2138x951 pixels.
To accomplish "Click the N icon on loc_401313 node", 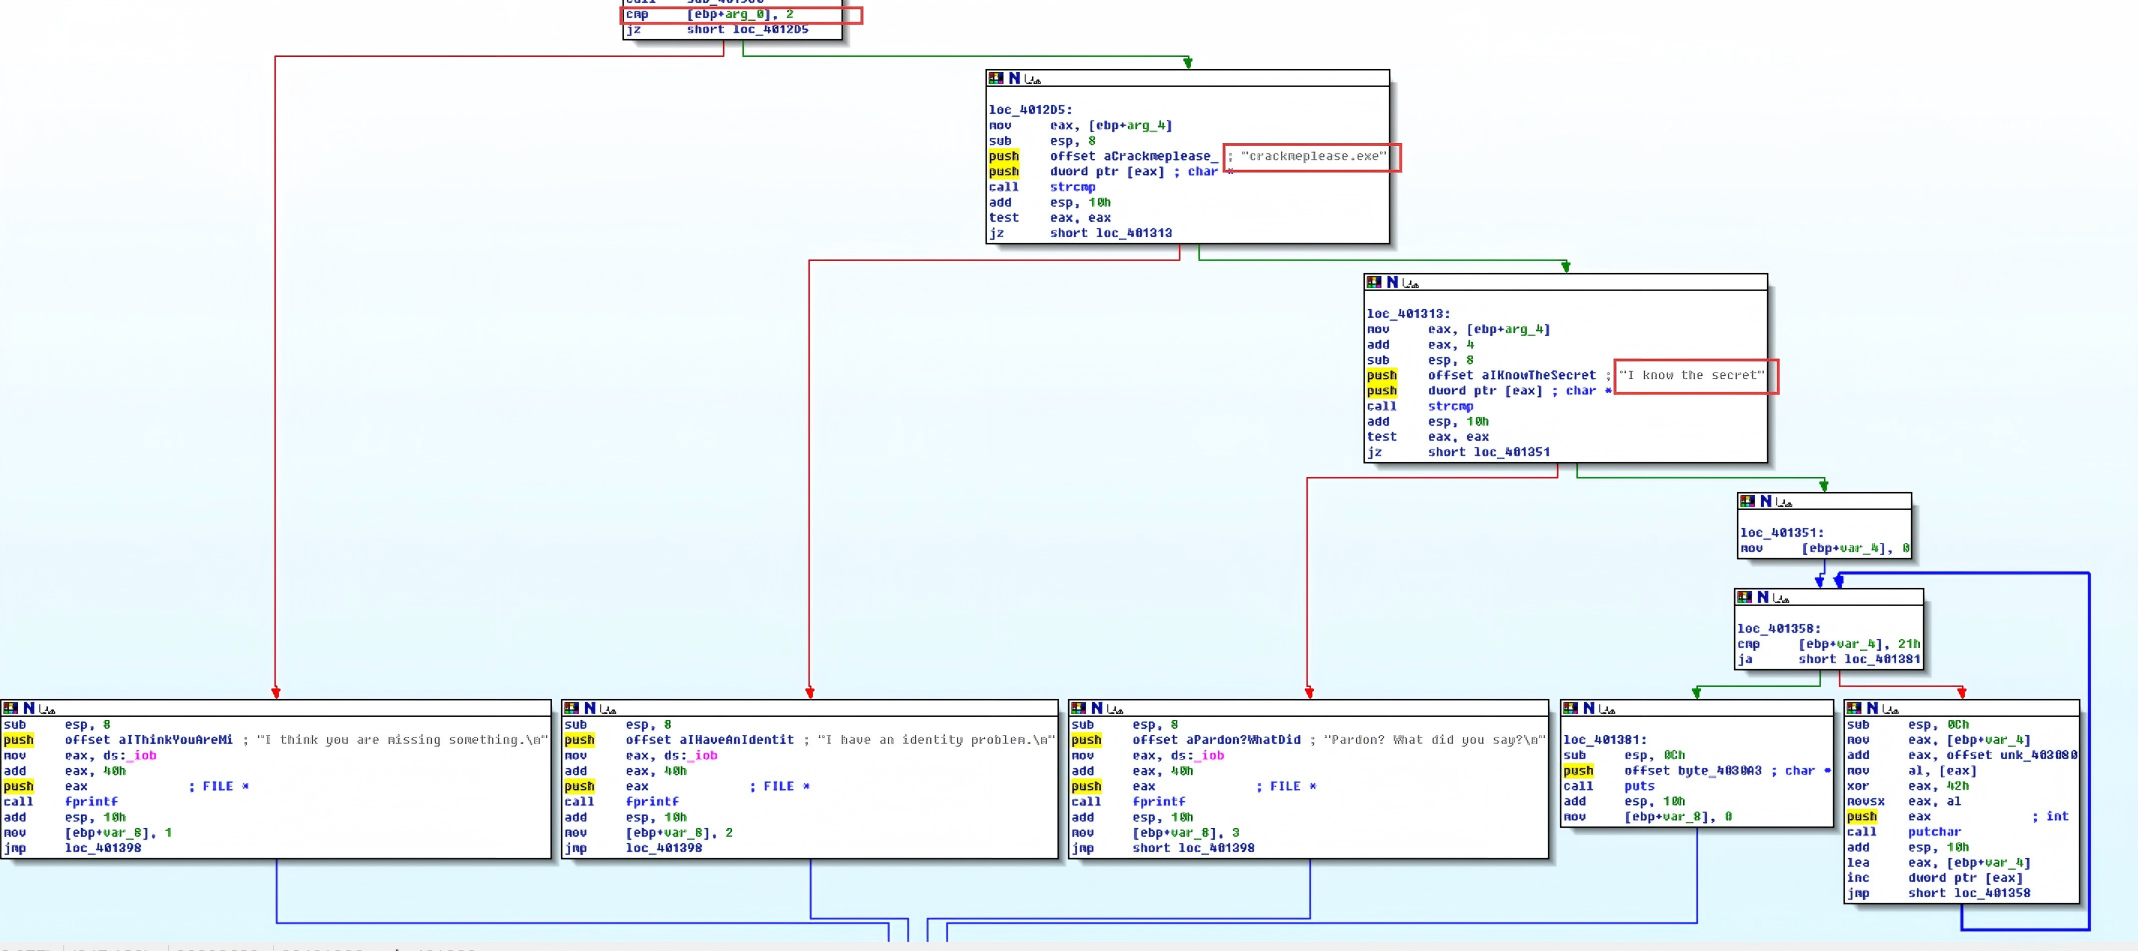I will pos(1392,282).
